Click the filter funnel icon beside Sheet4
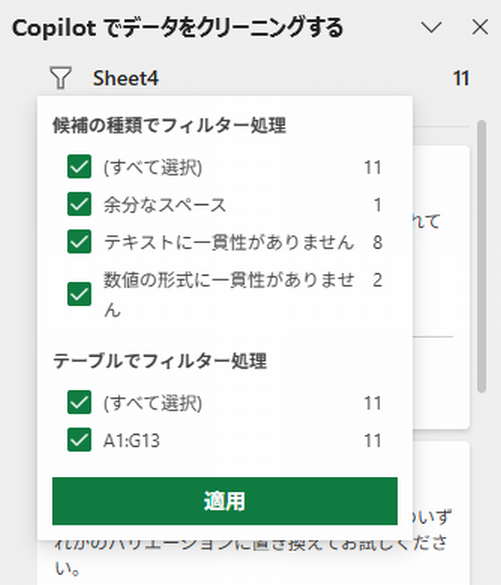The height and width of the screenshot is (585, 501). pos(60,78)
